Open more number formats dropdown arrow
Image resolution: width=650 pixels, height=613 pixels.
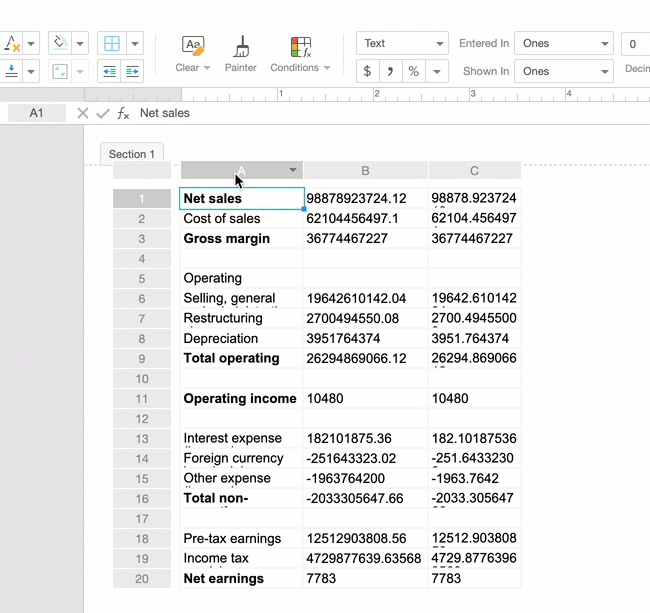point(437,71)
